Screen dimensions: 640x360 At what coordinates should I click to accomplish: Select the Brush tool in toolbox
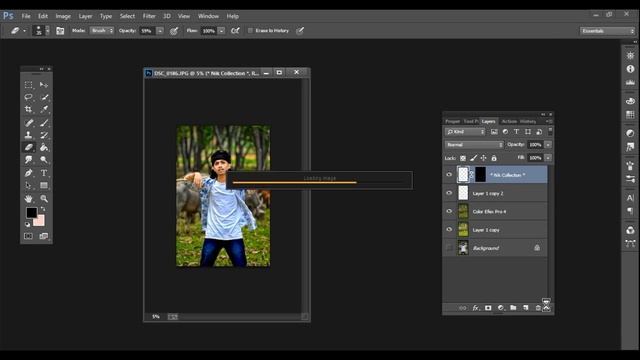(x=44, y=123)
